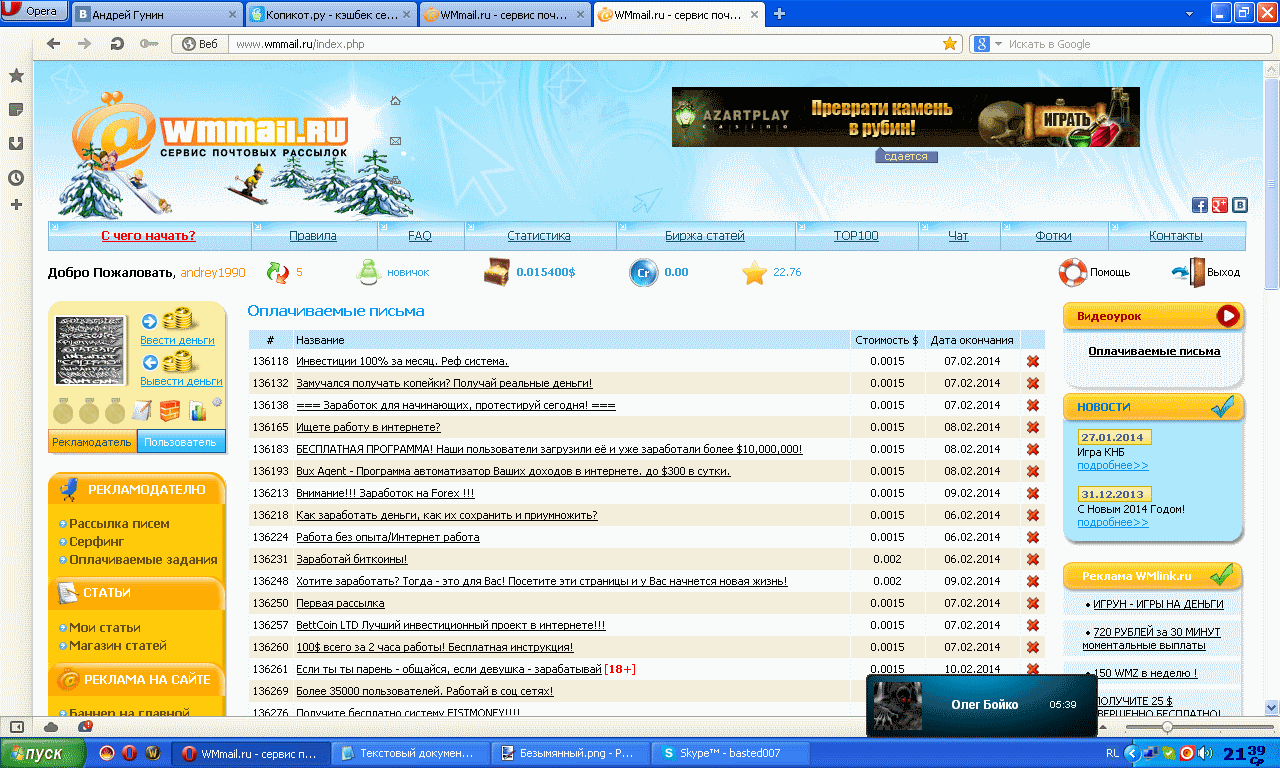Delete letter 136231 with red cross

pos(1033,559)
